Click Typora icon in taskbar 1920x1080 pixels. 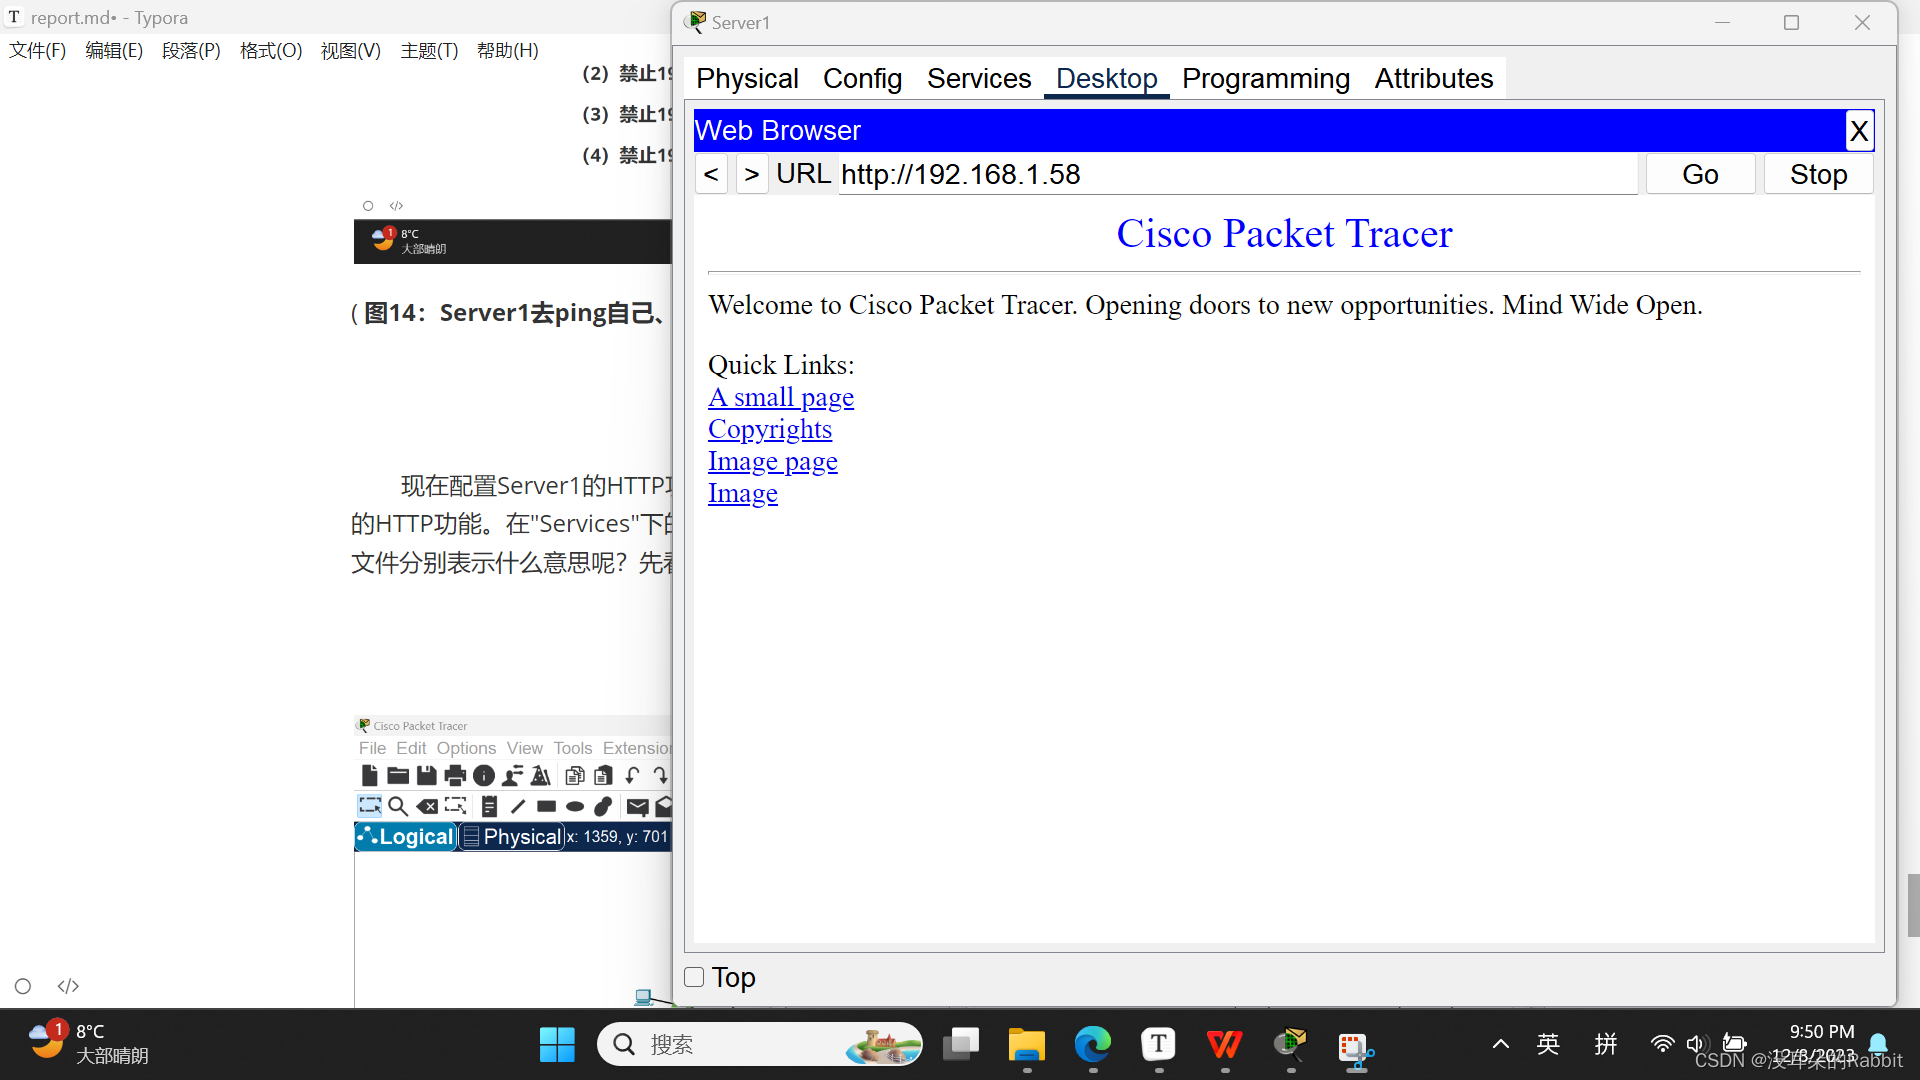pos(1158,1043)
